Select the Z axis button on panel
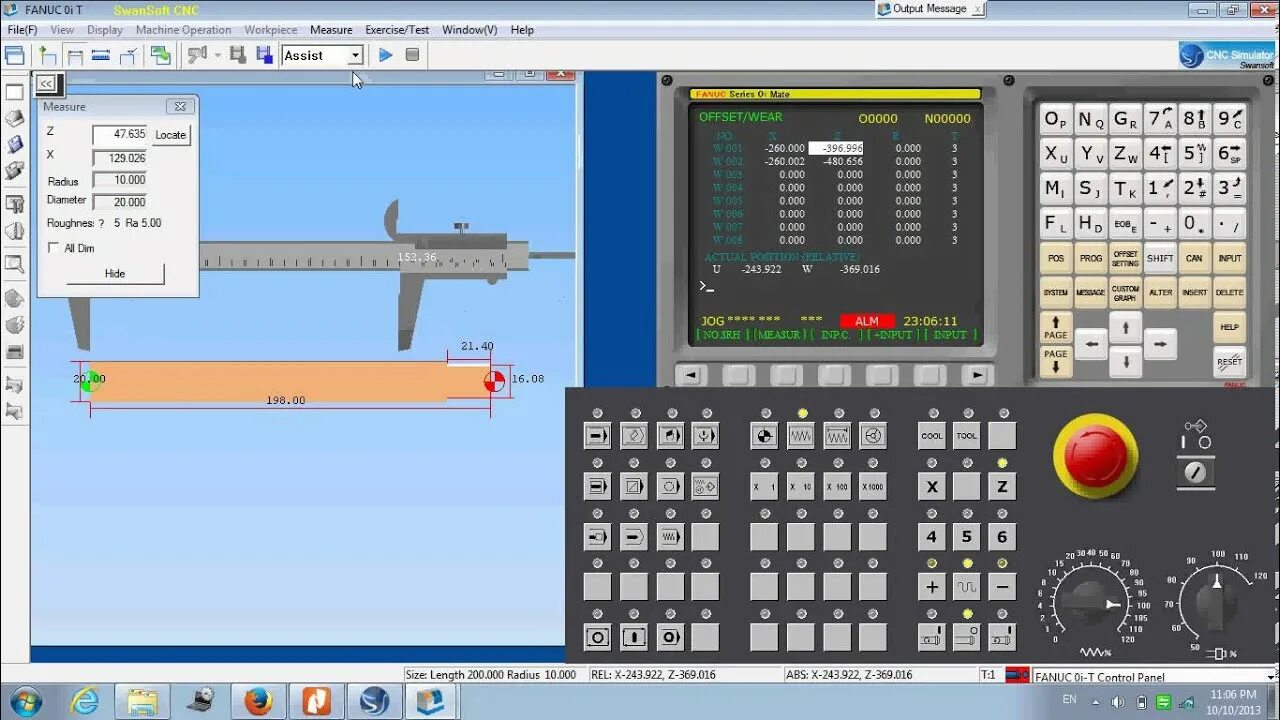 (x=1002, y=487)
